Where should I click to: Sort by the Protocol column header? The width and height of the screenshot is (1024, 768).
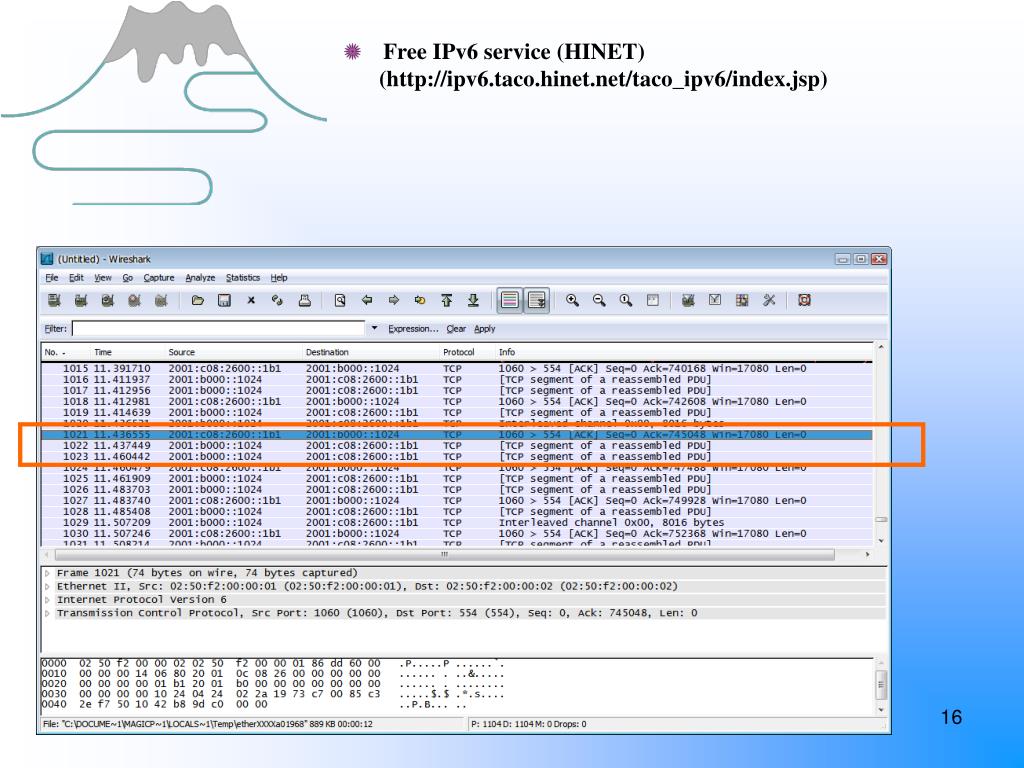coord(458,352)
